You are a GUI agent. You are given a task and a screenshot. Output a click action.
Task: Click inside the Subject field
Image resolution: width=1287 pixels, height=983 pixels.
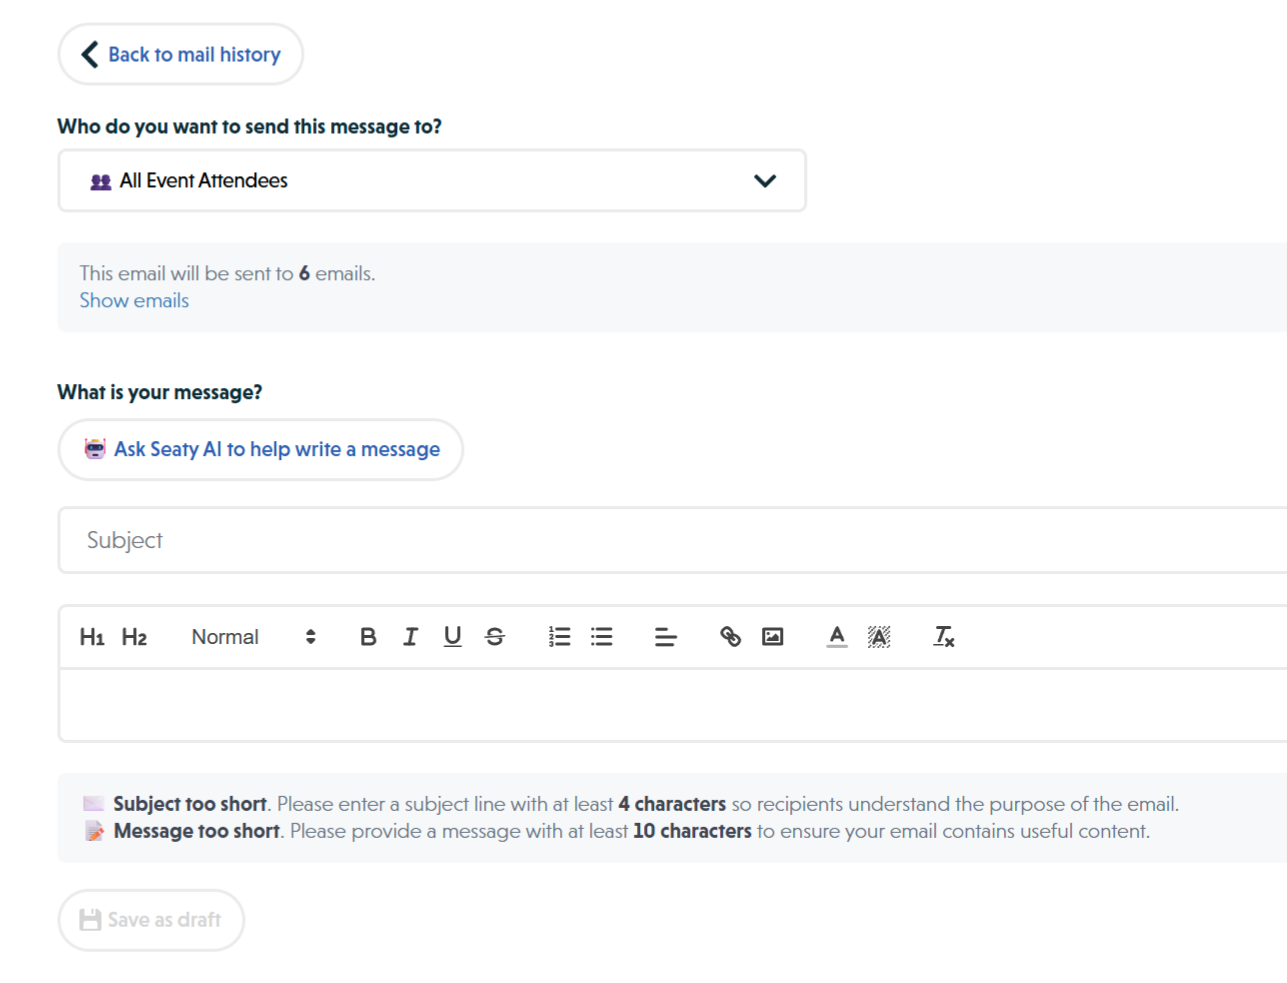400,540
